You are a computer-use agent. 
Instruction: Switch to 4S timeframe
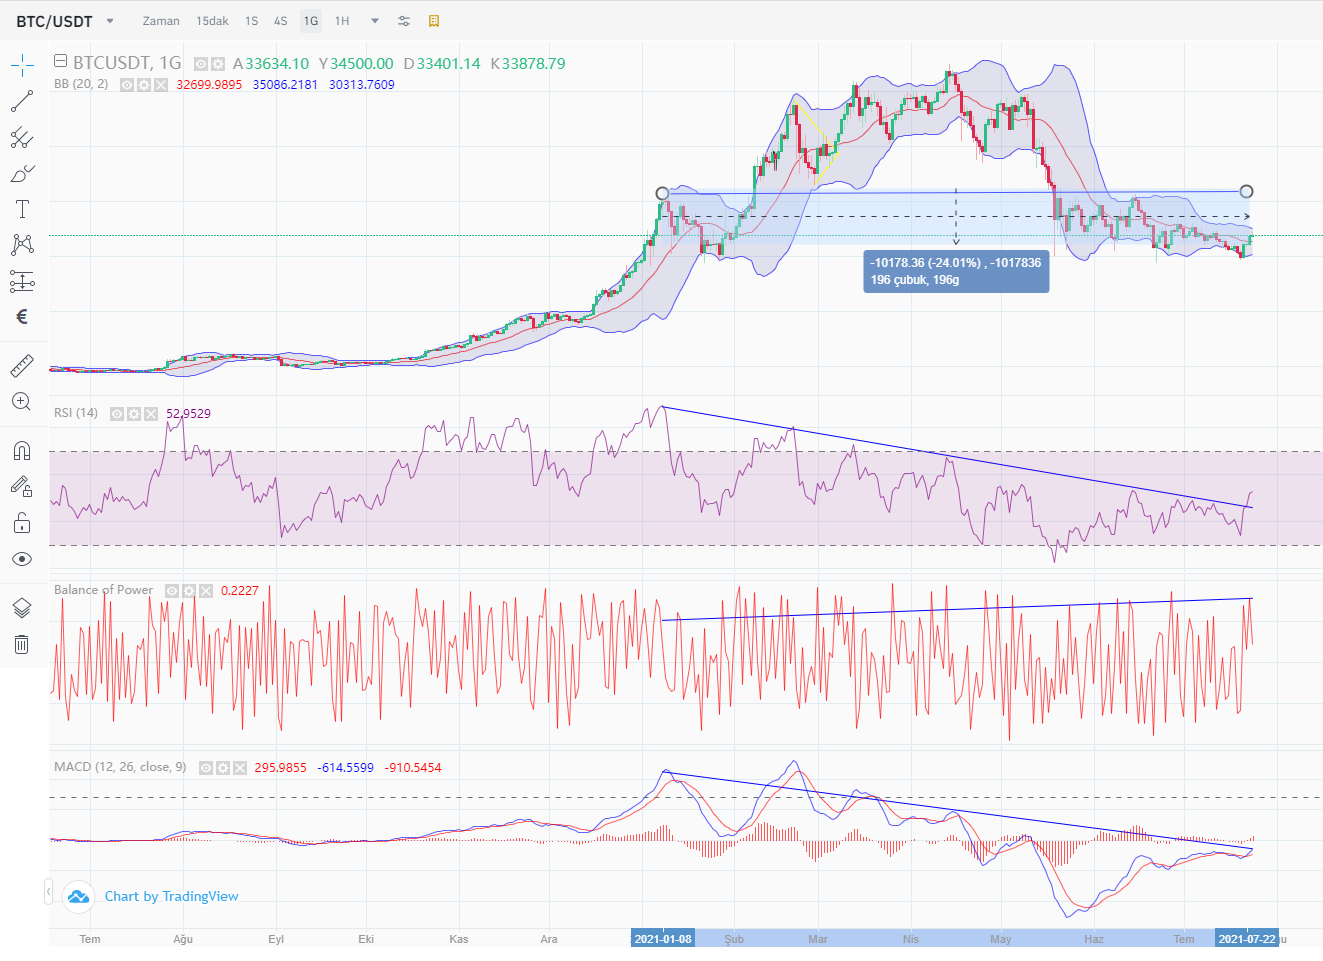click(281, 21)
